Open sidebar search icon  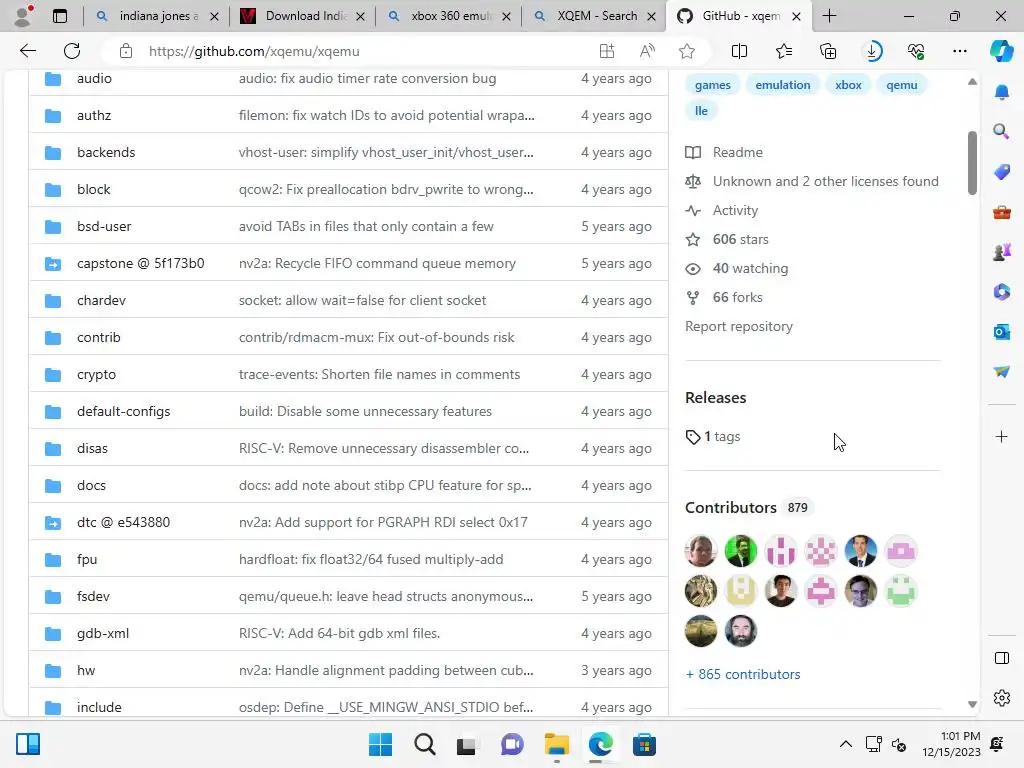(1002, 132)
